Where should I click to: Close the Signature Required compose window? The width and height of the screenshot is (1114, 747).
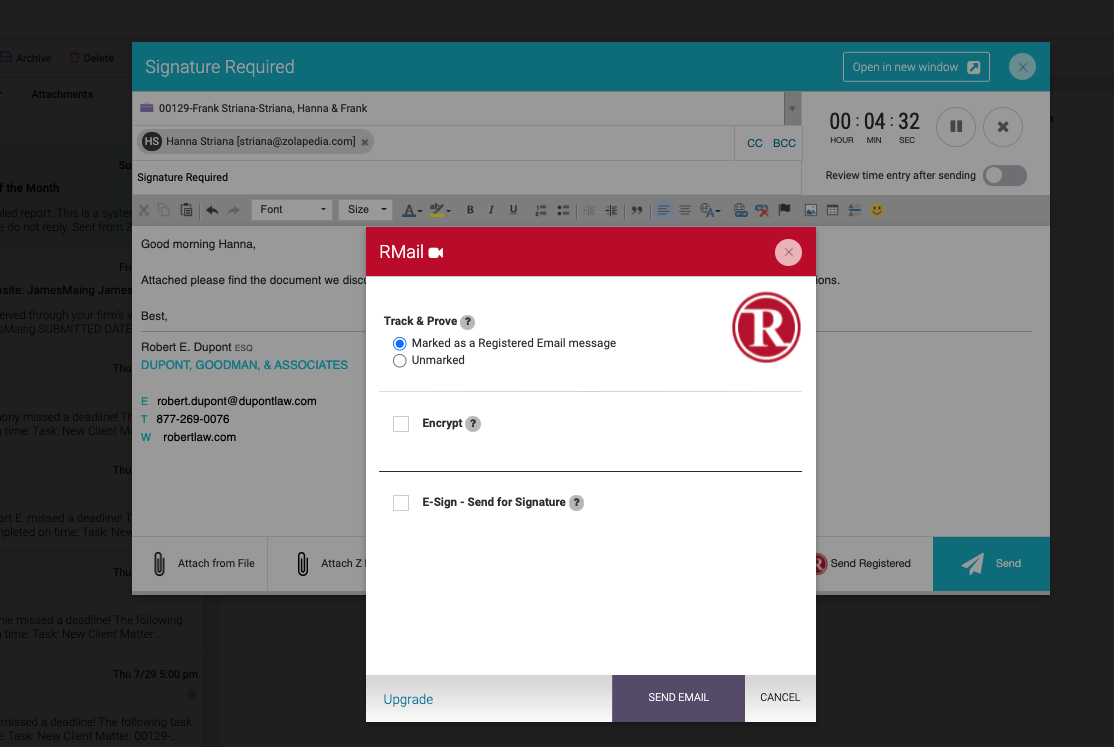(x=1022, y=67)
